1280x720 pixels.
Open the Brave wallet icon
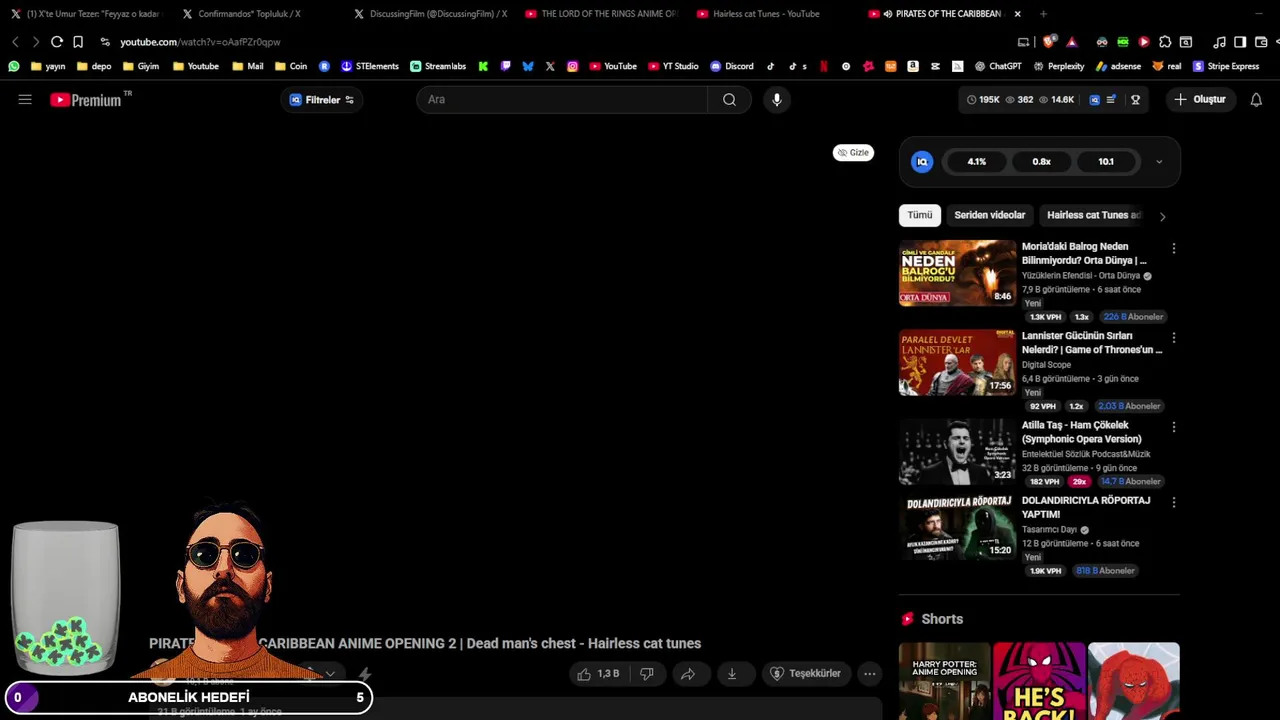pyautogui.click(x=1261, y=42)
